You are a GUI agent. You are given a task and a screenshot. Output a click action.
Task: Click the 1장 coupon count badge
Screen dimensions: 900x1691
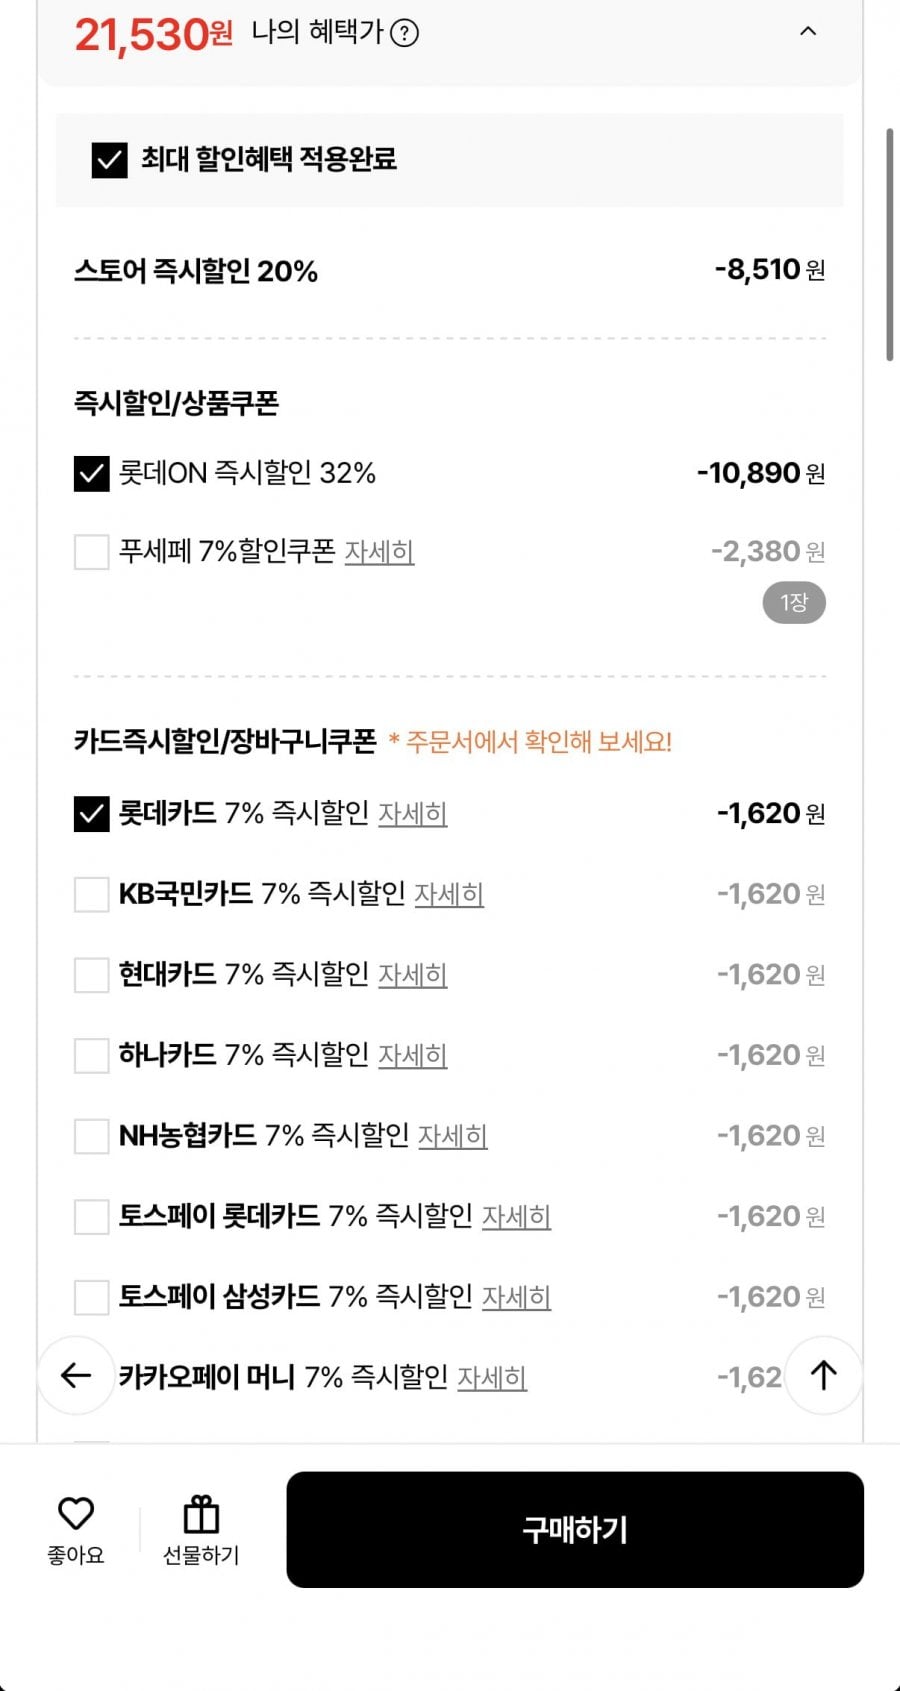pyautogui.click(x=794, y=603)
